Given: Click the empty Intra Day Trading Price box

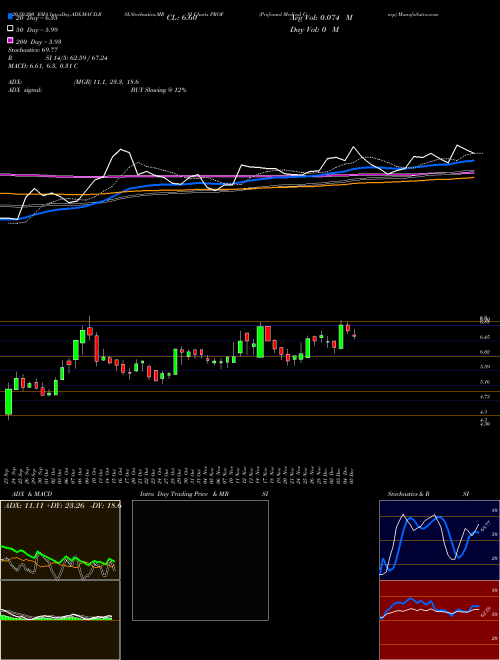Looking at the screenshot, I should point(200,560).
